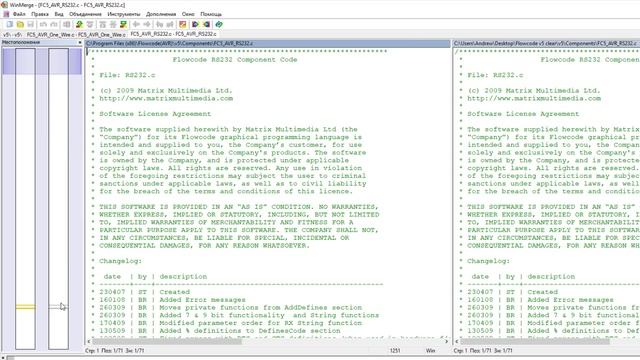Open the Объединение menu

point(85,14)
